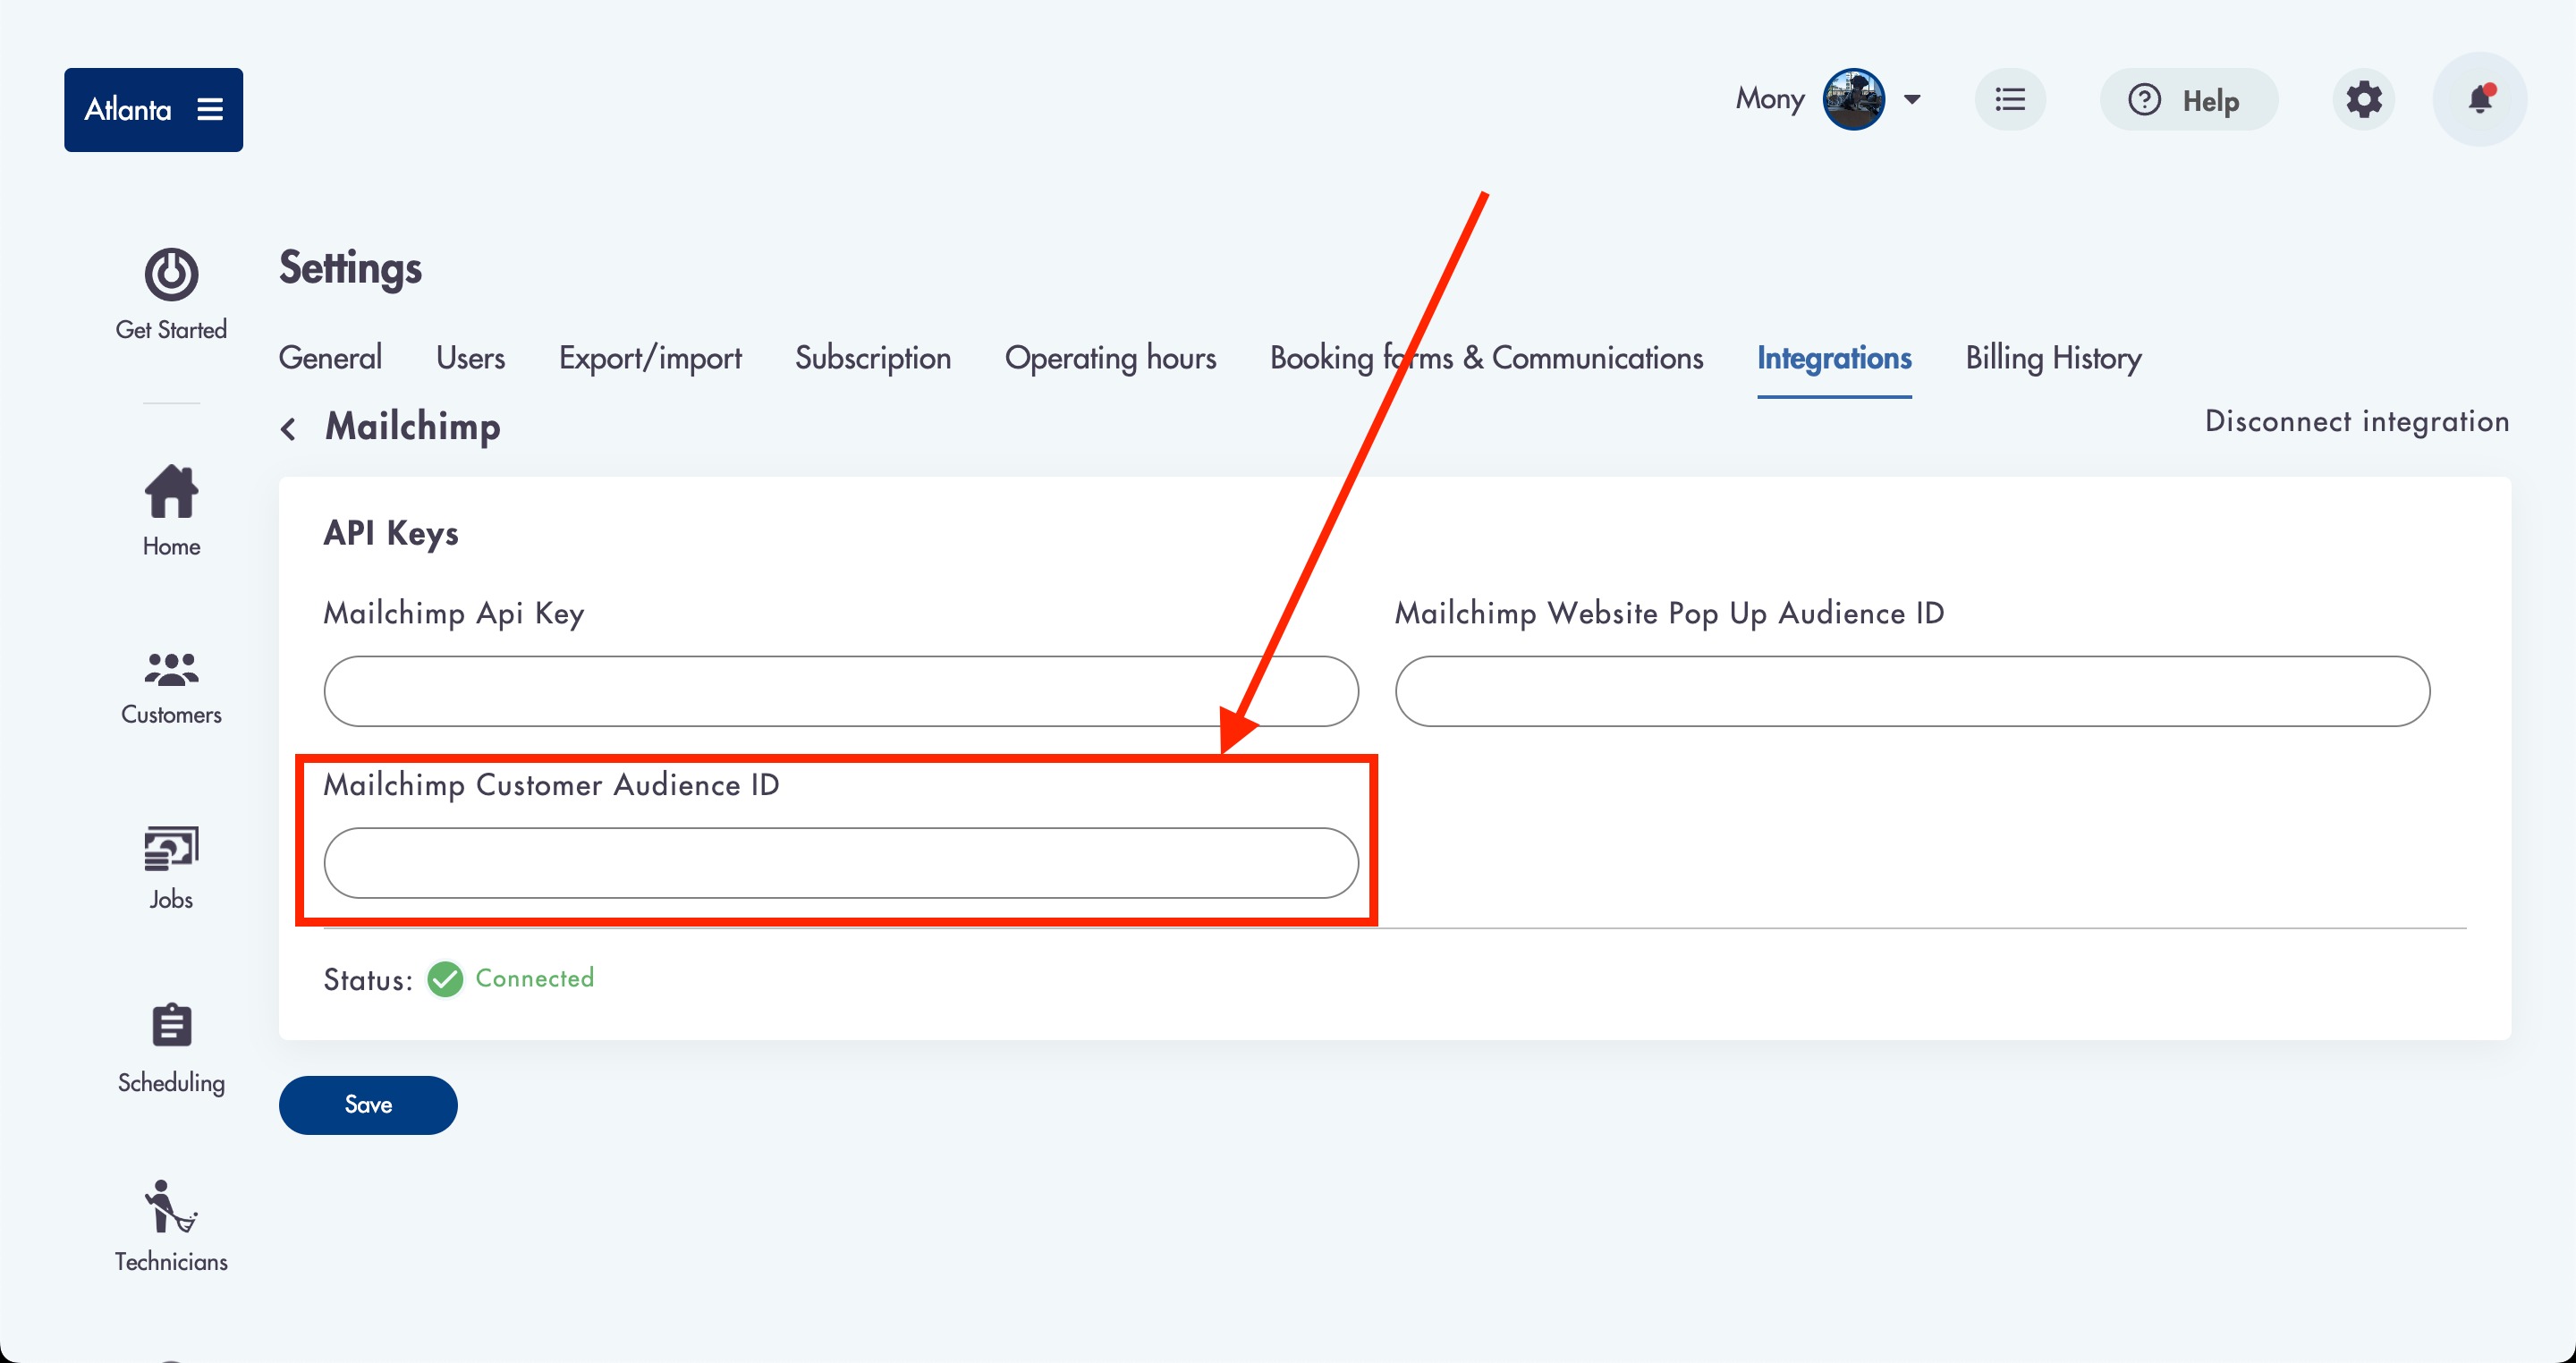Open Booking forms & Communications tab
2576x1363 pixels.
tap(1486, 358)
